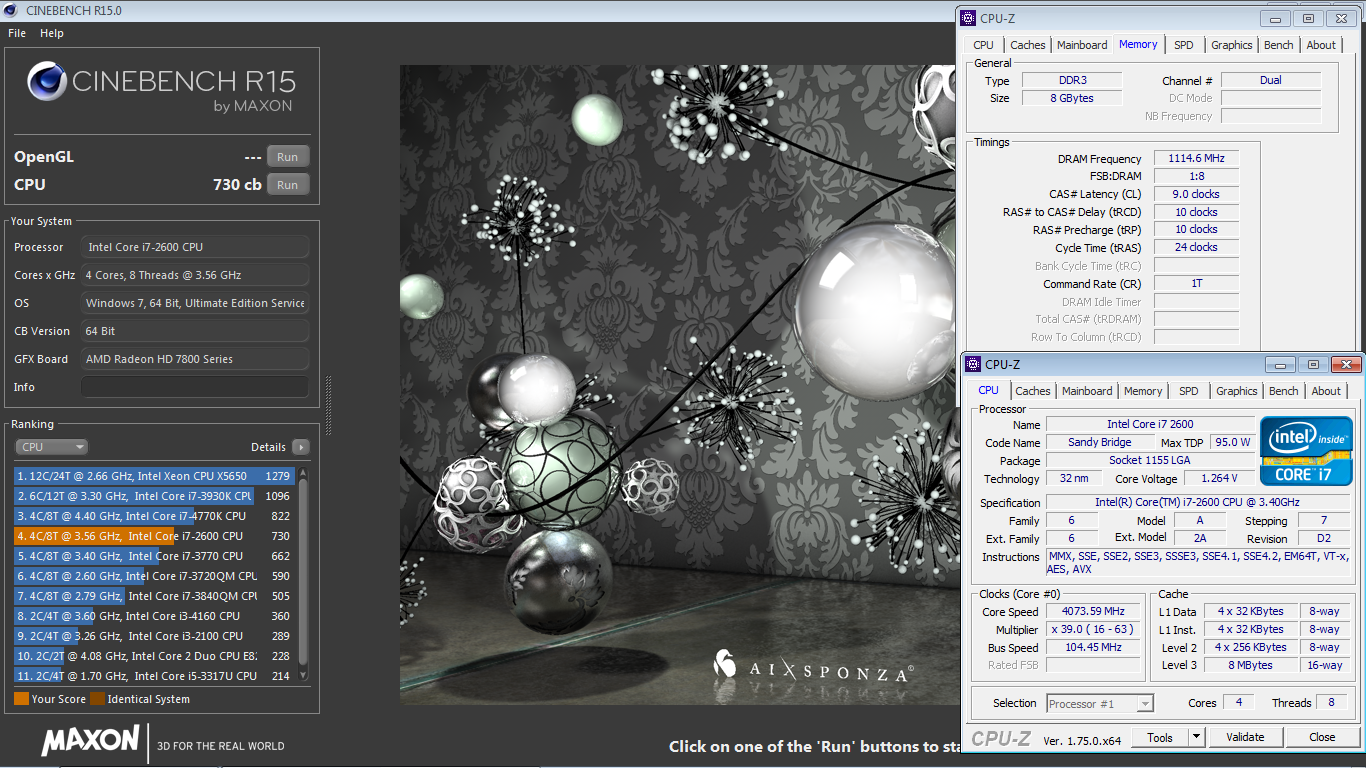The image size is (1366, 768).
Task: Click the CPU-Z Memory window title icon
Action: pos(969,18)
